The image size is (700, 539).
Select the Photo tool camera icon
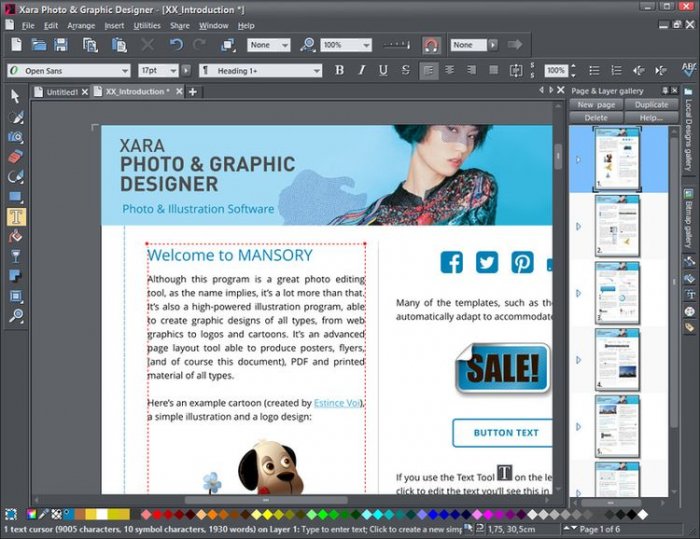click(16, 137)
